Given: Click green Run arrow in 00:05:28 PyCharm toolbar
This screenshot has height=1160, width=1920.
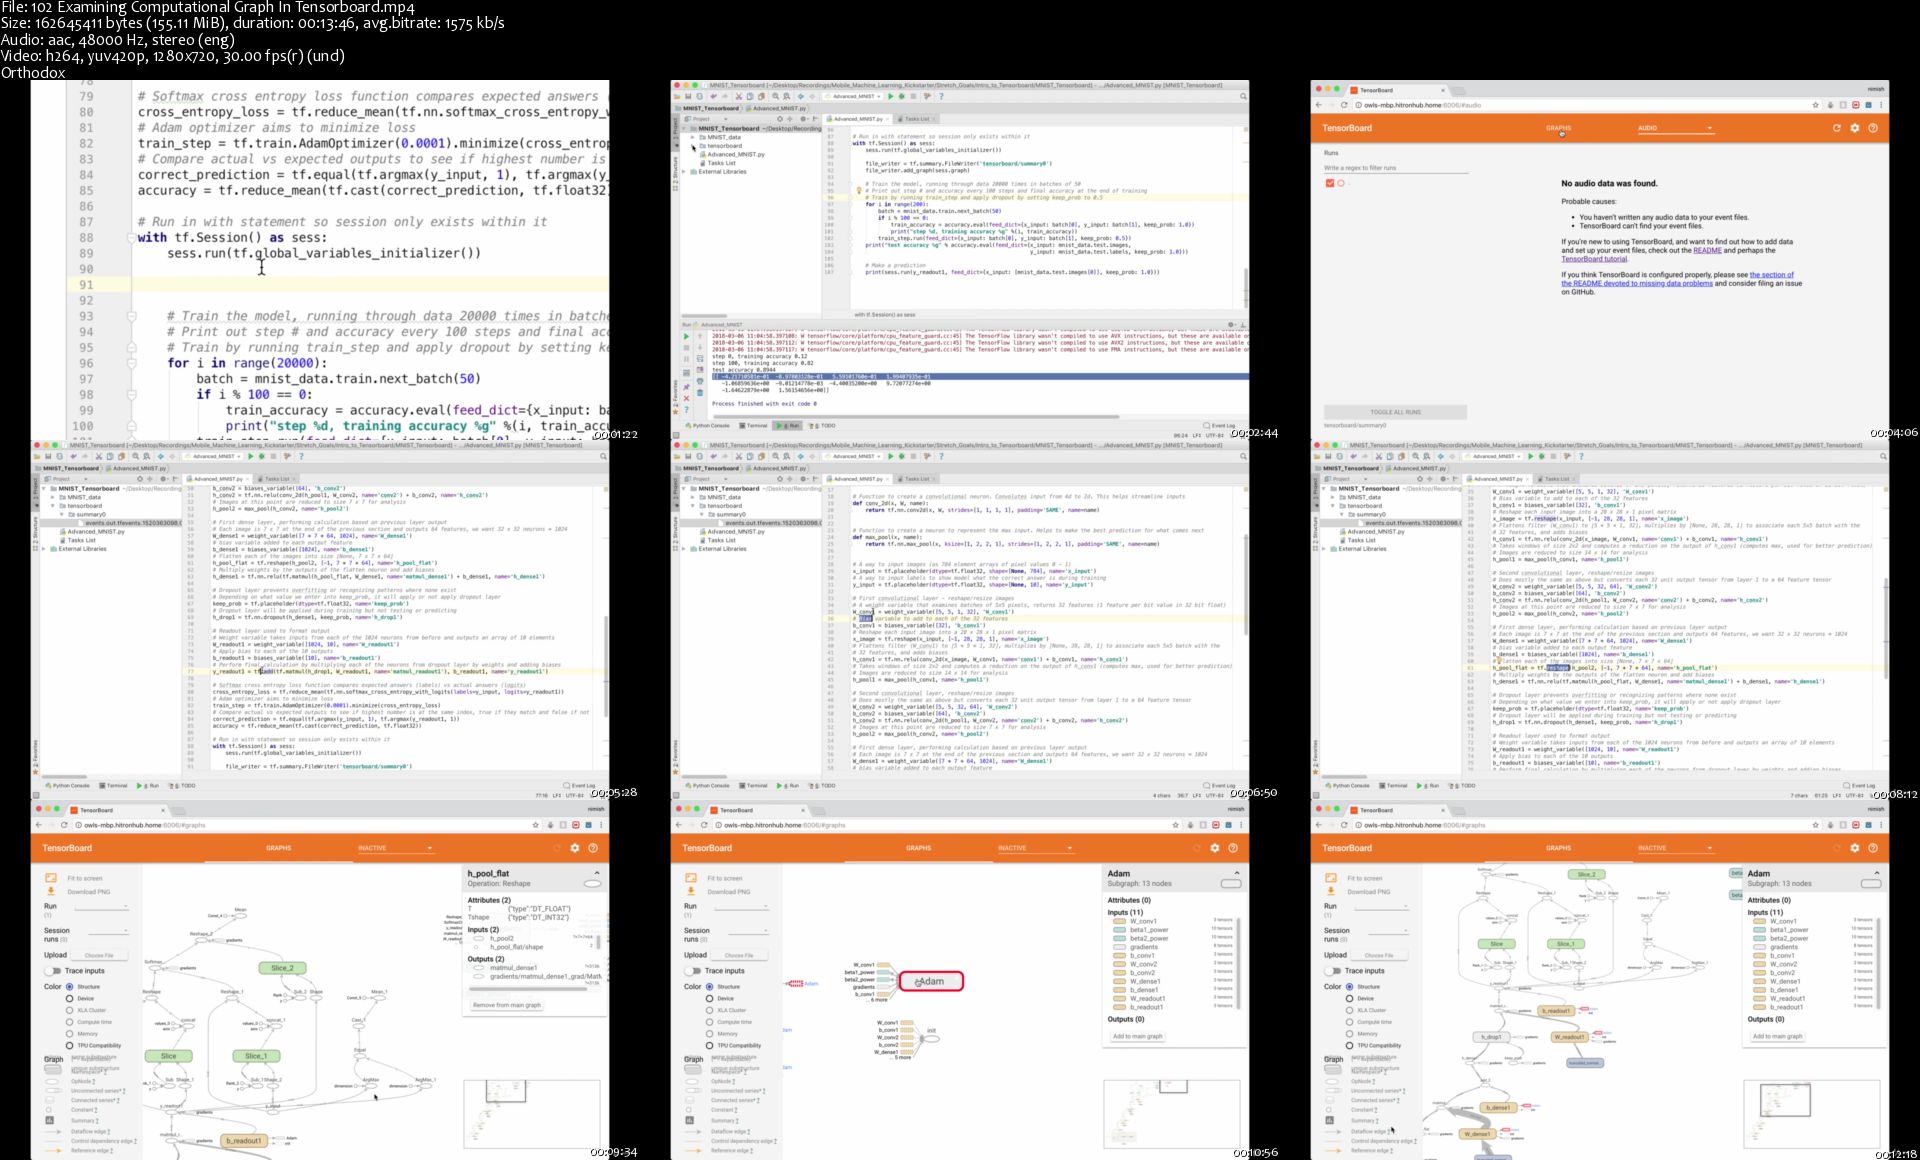Looking at the screenshot, I should (251, 457).
